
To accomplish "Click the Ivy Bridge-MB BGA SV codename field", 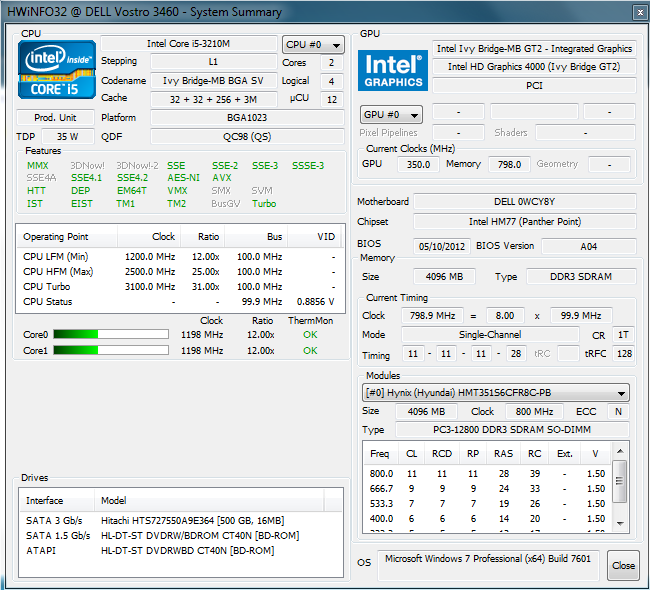I will [x=213, y=80].
